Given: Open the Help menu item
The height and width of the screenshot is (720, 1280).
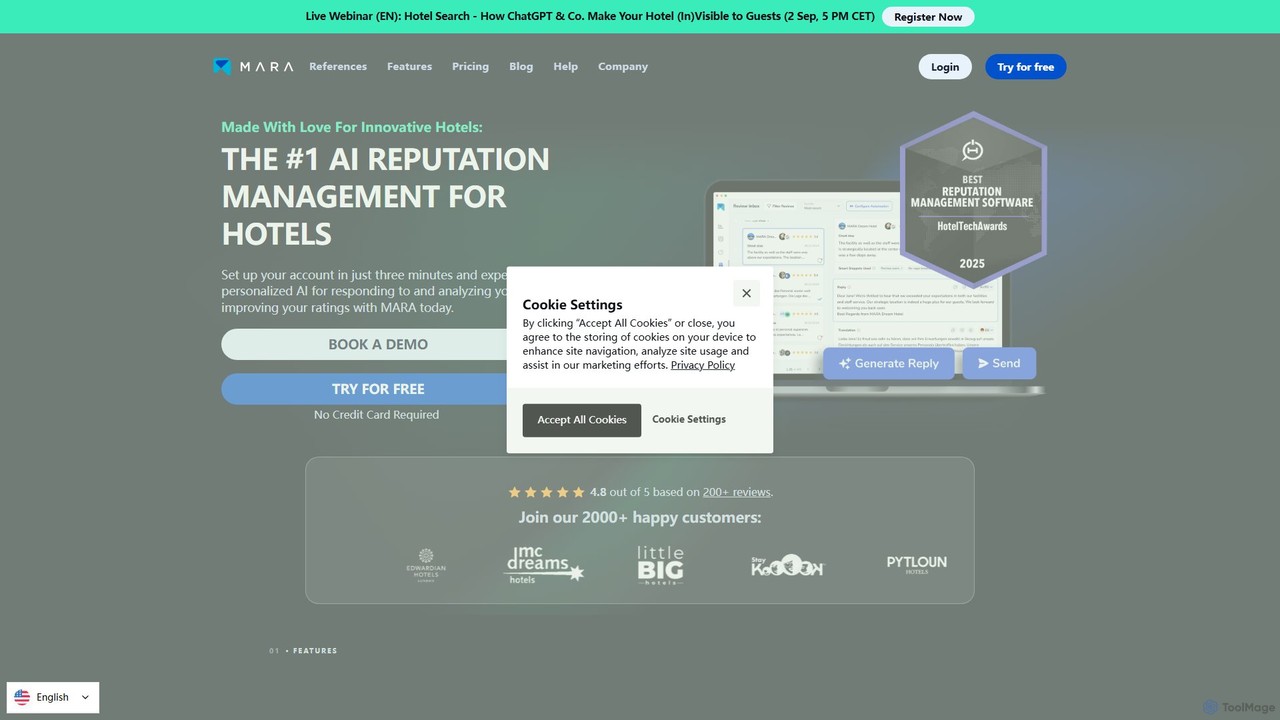Looking at the screenshot, I should tap(566, 66).
